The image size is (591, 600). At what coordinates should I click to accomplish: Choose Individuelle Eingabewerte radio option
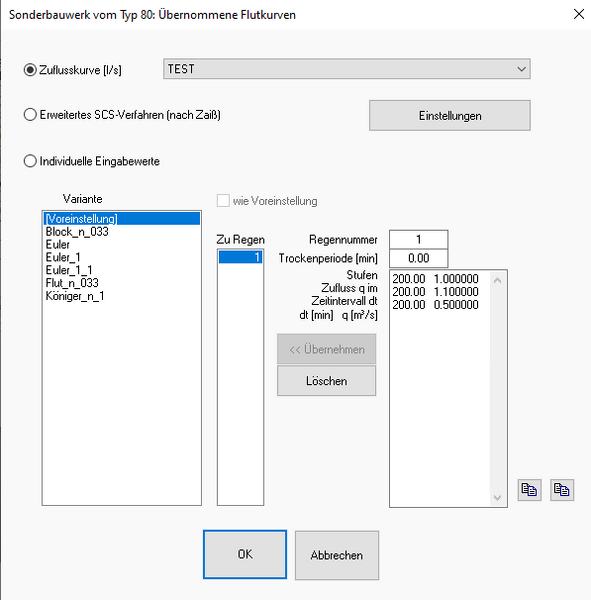coord(30,161)
